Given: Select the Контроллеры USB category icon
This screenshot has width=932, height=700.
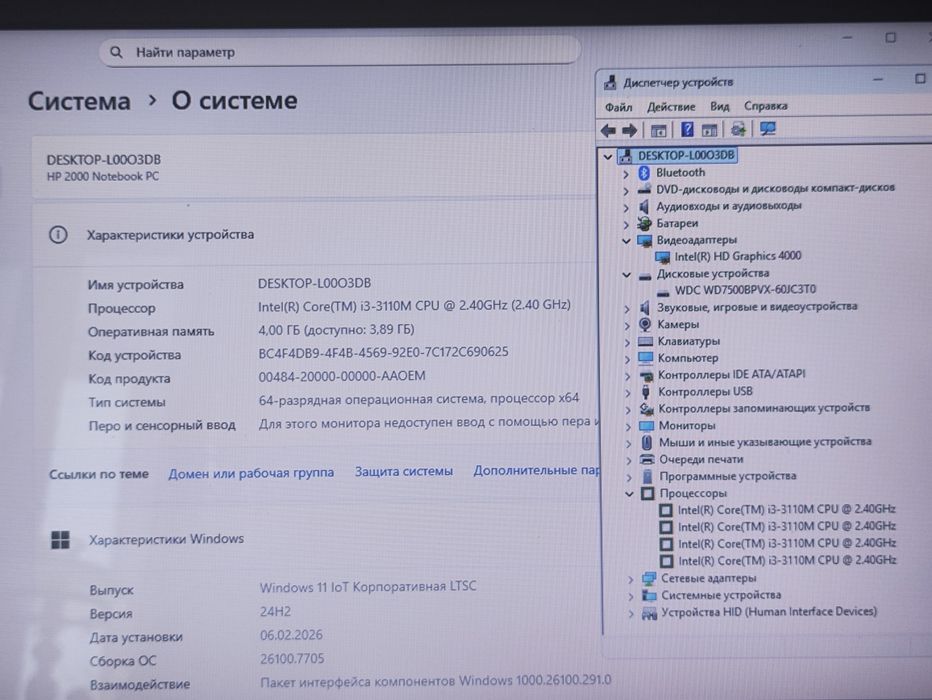Looking at the screenshot, I should [x=646, y=392].
